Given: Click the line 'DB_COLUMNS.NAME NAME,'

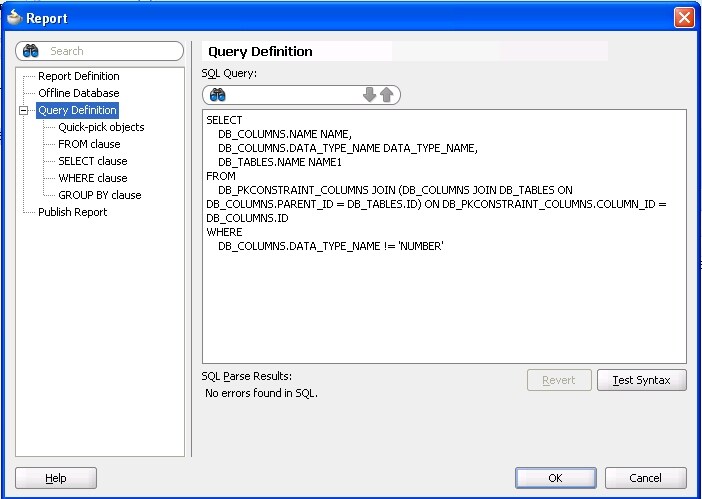Looking at the screenshot, I should 285,134.
